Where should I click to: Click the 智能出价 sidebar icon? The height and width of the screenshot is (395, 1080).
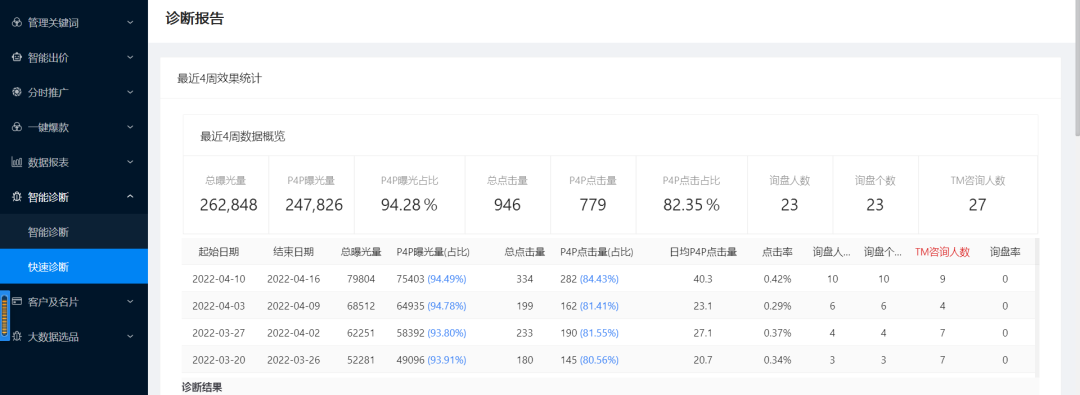(x=17, y=58)
